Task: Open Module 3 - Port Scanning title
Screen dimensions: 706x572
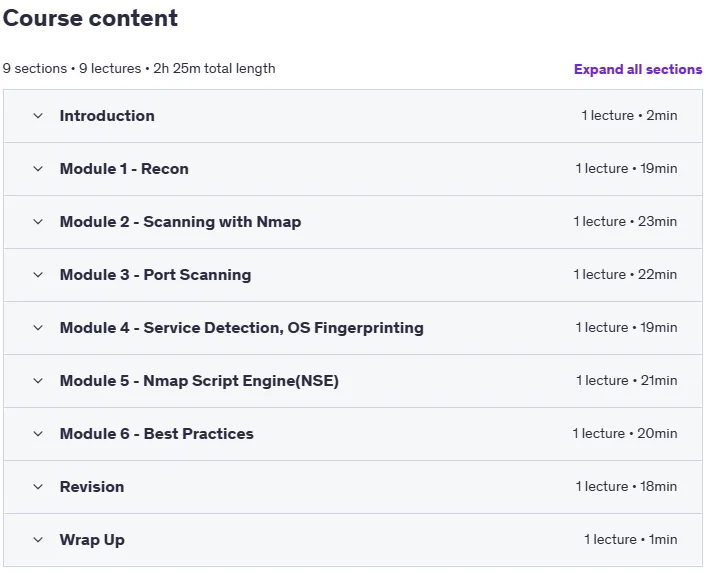Action: pos(155,275)
